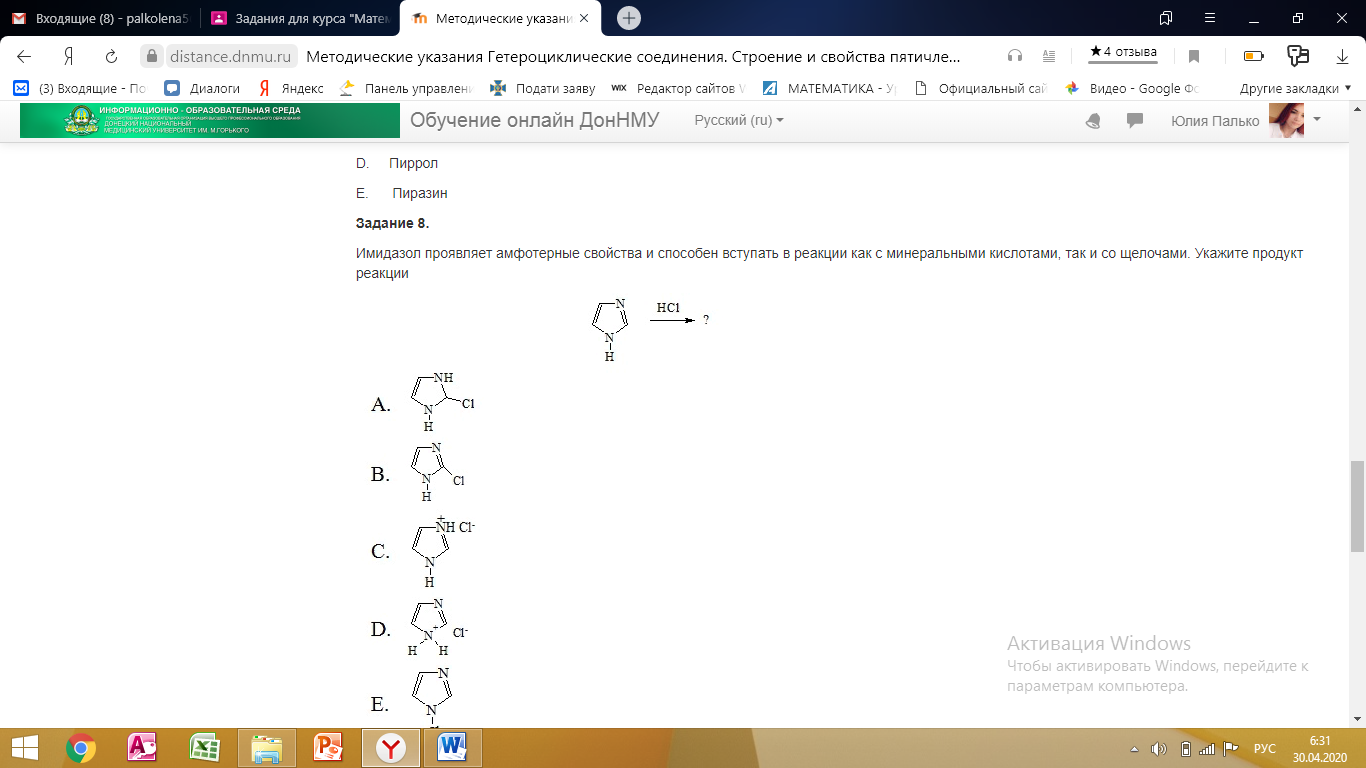
Task: Open the tab manager icon in title bar
Action: pyautogui.click(x=1166, y=18)
